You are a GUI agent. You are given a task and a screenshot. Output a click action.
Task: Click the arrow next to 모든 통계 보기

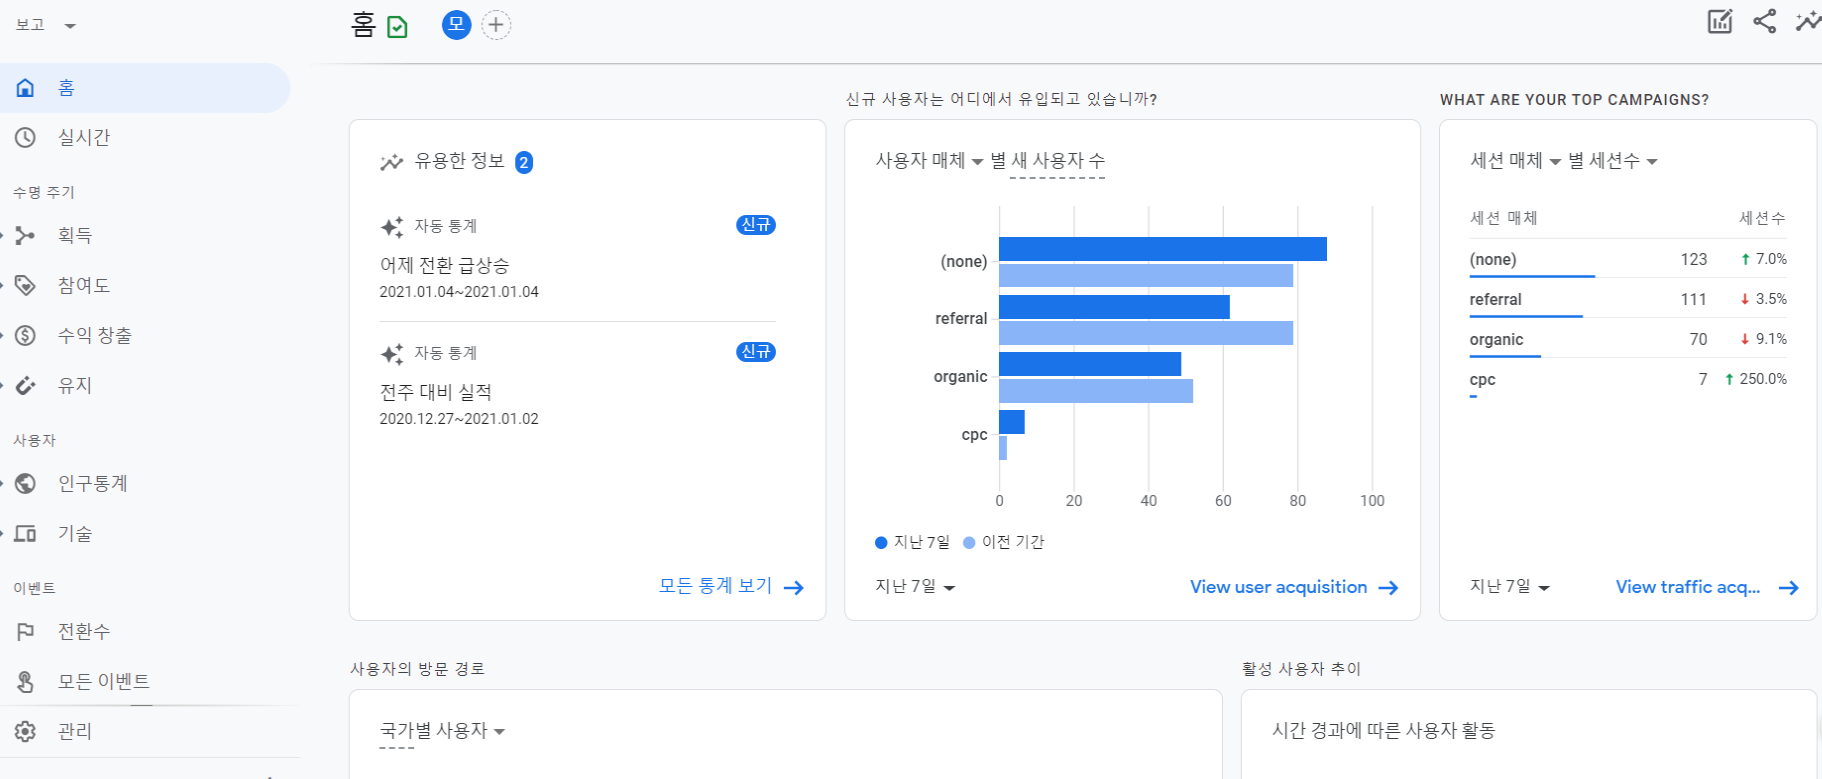click(794, 588)
